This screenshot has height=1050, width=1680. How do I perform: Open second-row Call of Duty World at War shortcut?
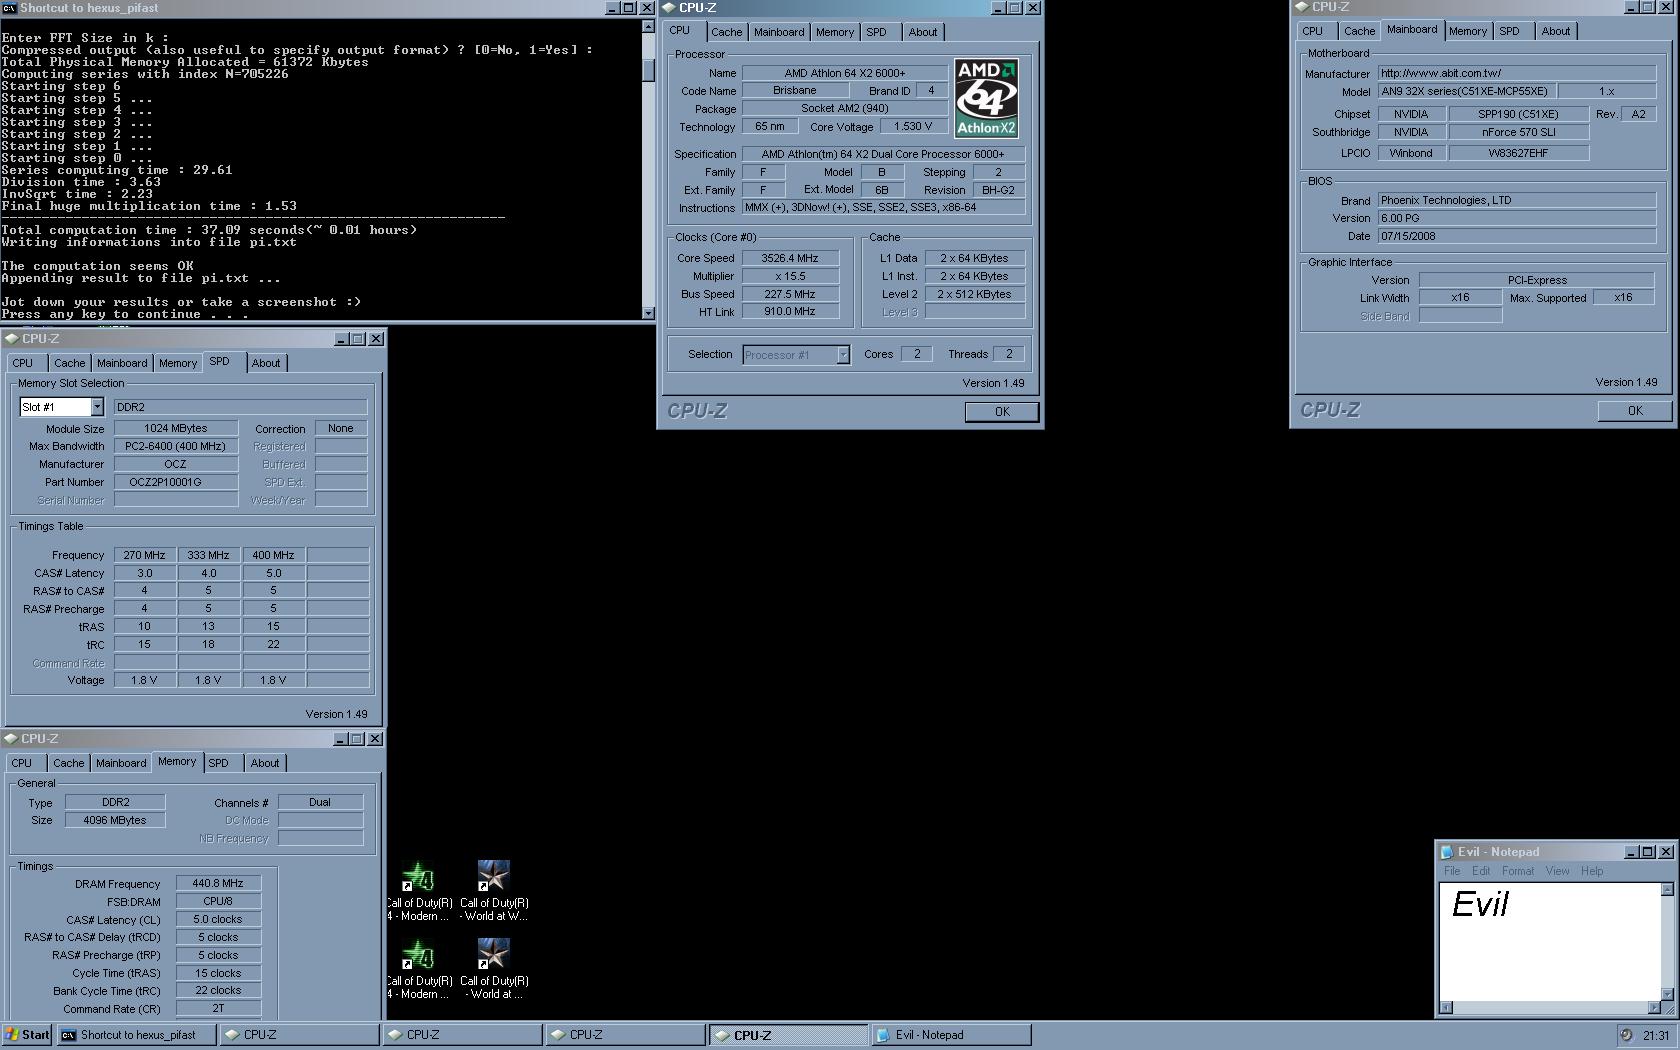(x=493, y=969)
